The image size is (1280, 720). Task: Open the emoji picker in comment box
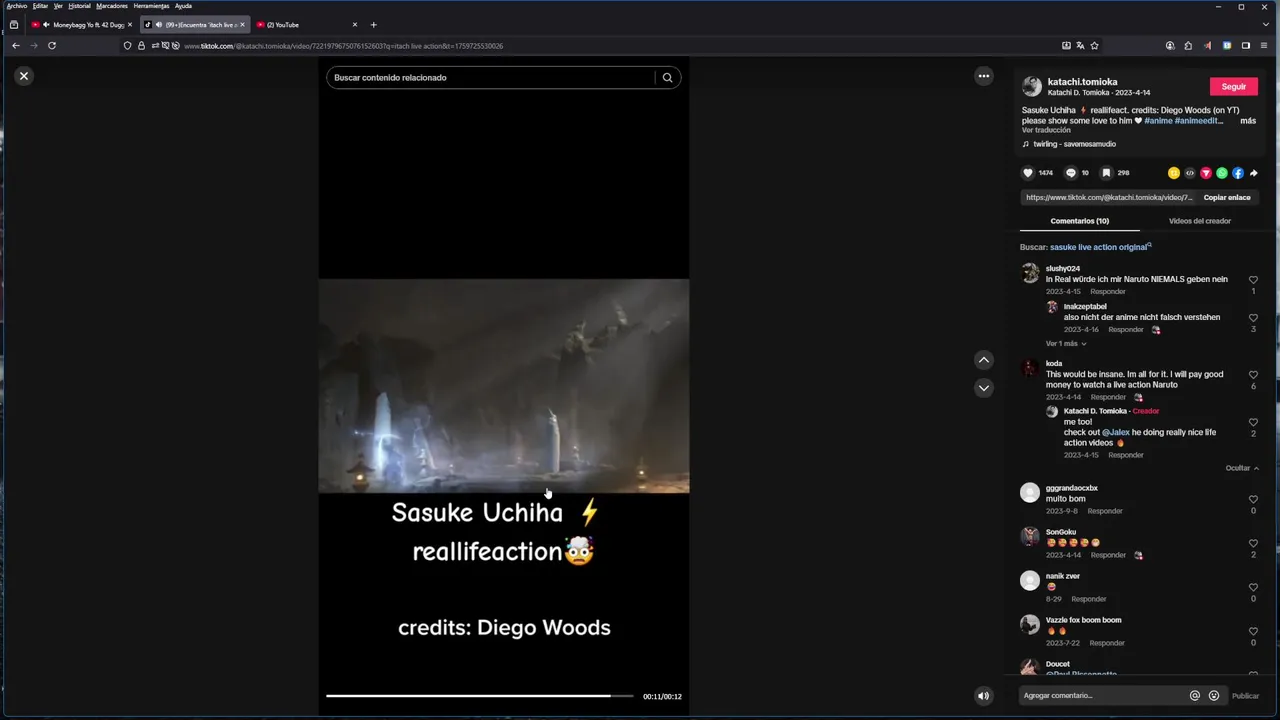click(x=1214, y=696)
